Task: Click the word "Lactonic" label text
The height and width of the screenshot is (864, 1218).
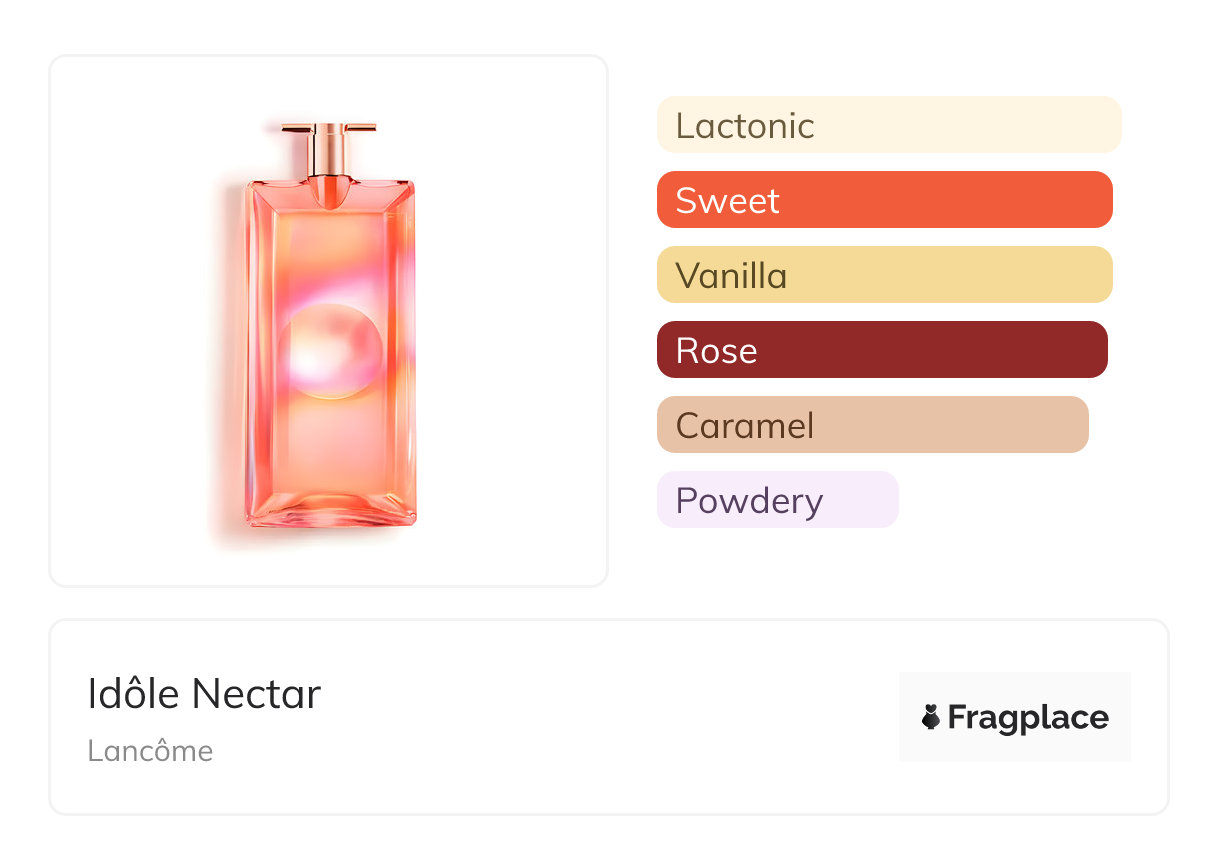Action: coord(745,126)
